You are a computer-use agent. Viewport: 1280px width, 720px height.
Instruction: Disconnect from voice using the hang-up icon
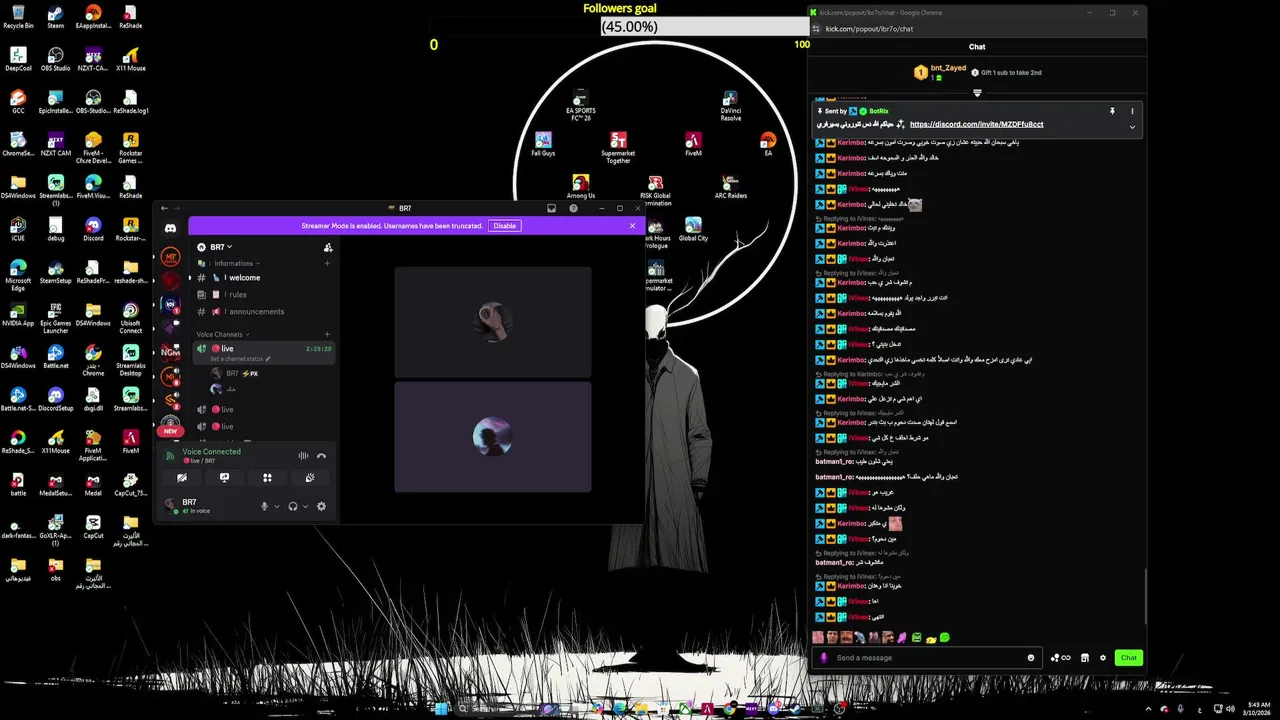pos(321,456)
